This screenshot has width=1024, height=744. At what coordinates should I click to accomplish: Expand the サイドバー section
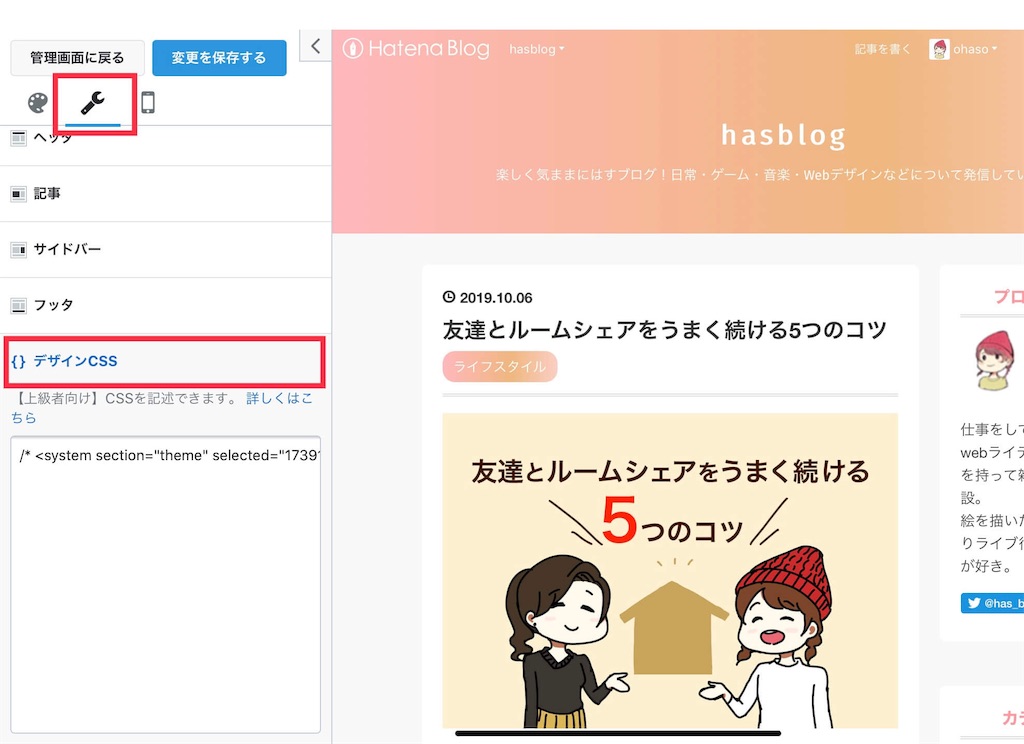(165, 250)
